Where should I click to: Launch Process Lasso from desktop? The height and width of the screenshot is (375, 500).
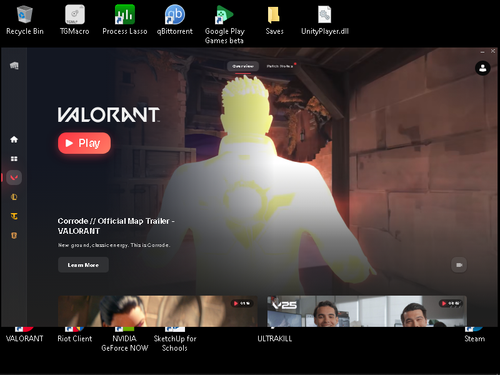pos(125,20)
